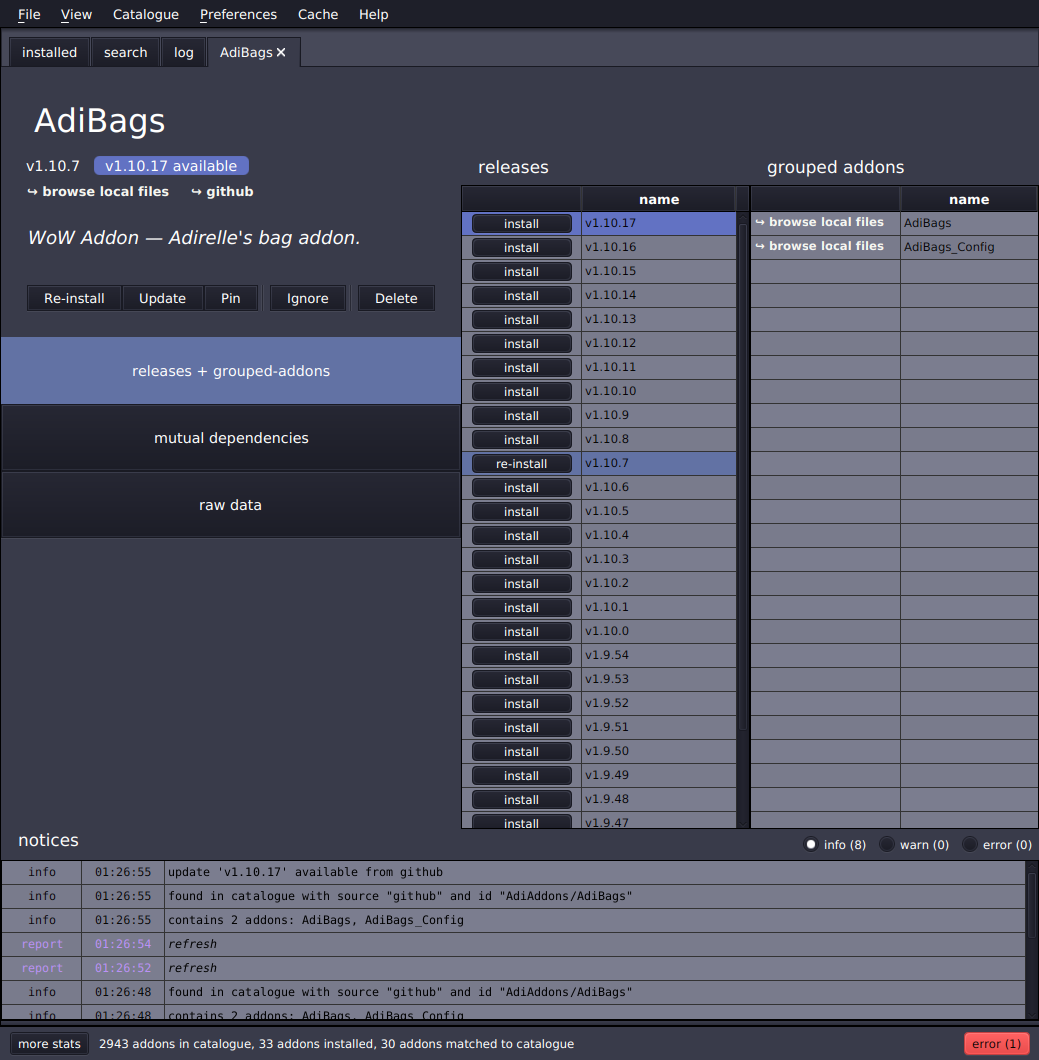Open github link for AdiBags
1039x1060 pixels.
point(222,192)
